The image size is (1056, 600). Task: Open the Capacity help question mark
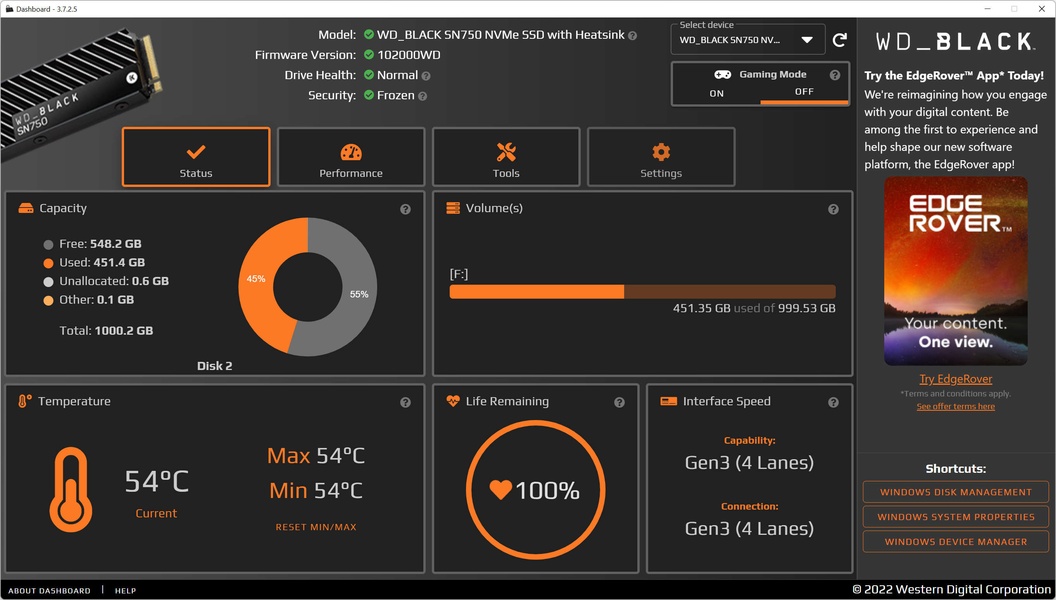[x=405, y=209]
